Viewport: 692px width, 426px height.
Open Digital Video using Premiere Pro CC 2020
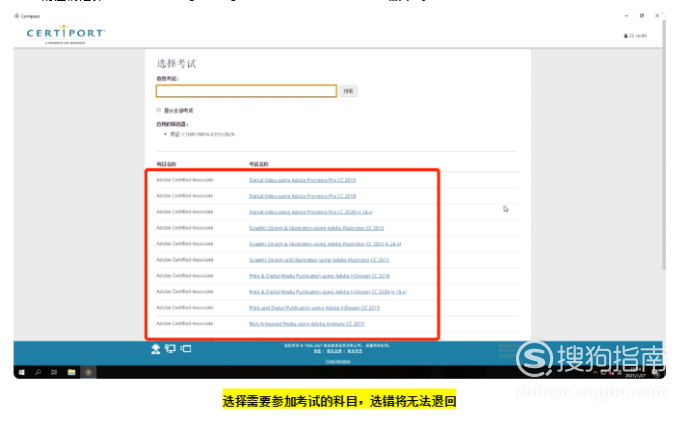pos(311,212)
